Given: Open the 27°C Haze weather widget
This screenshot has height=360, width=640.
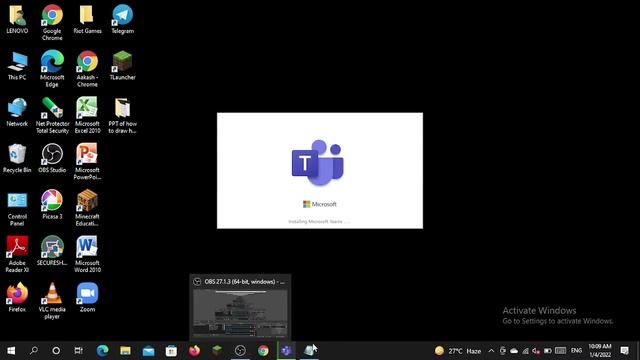Looking at the screenshot, I should [x=458, y=351].
